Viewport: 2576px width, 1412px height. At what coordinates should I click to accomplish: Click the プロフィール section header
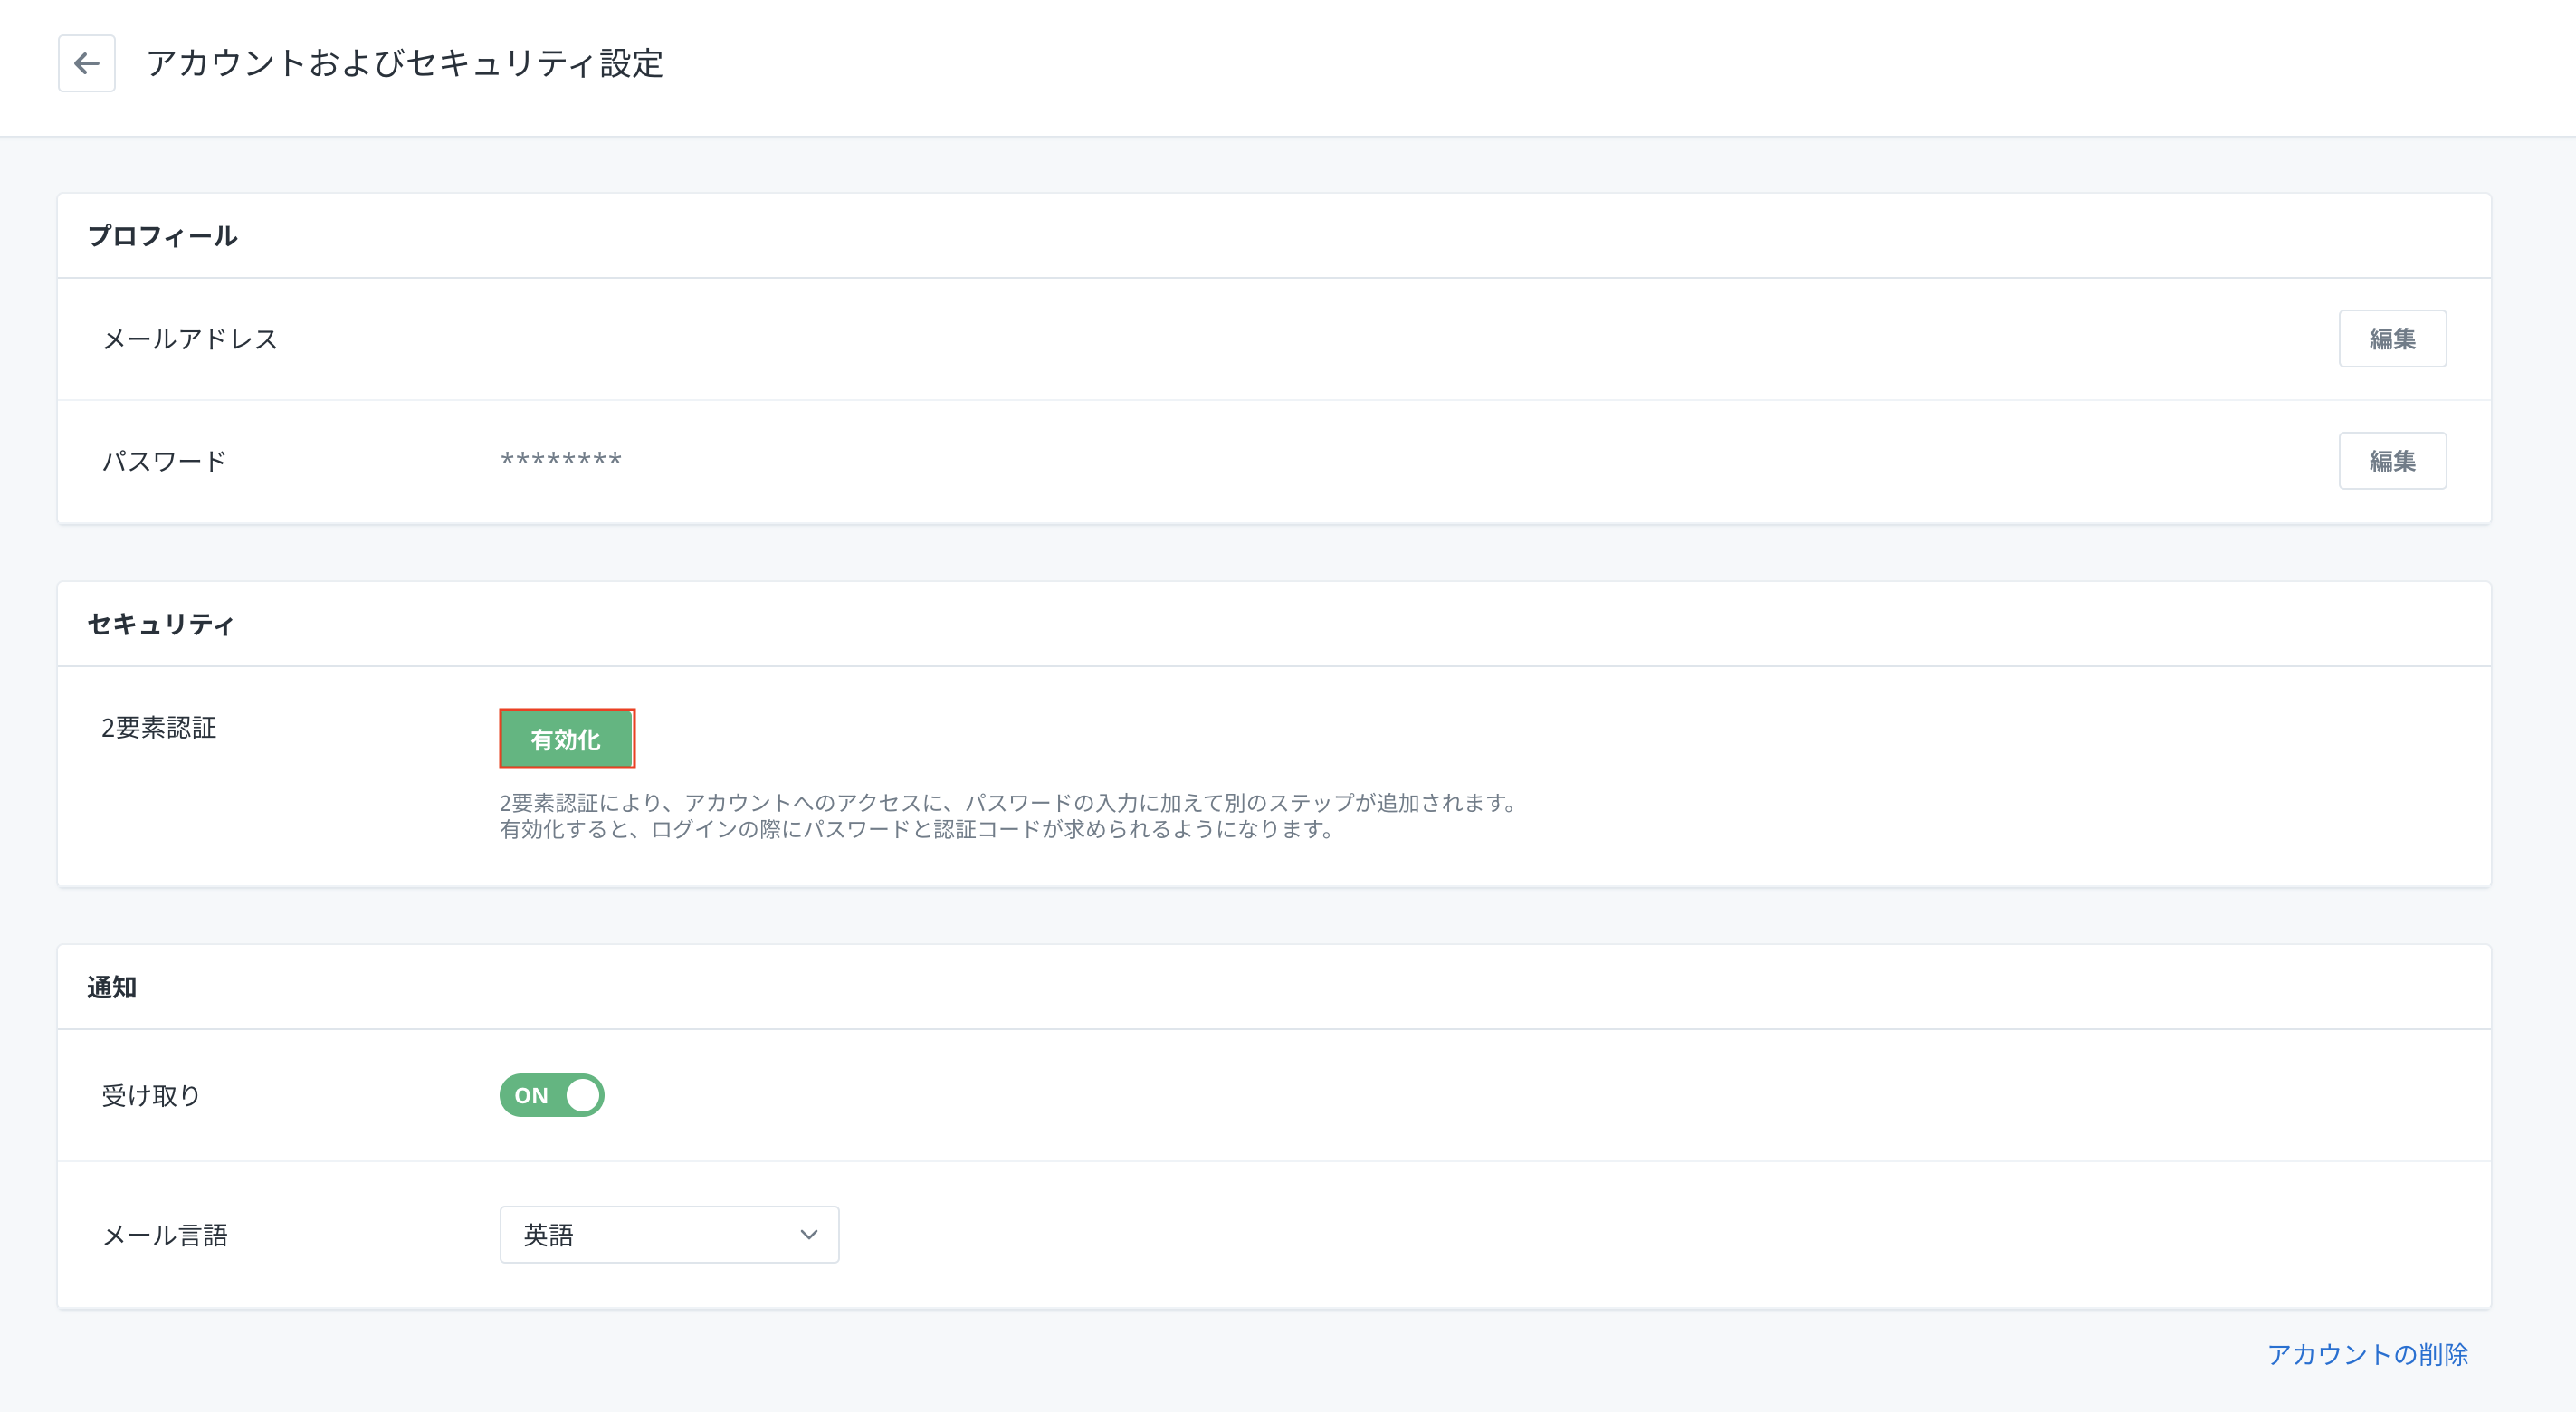click(x=163, y=236)
